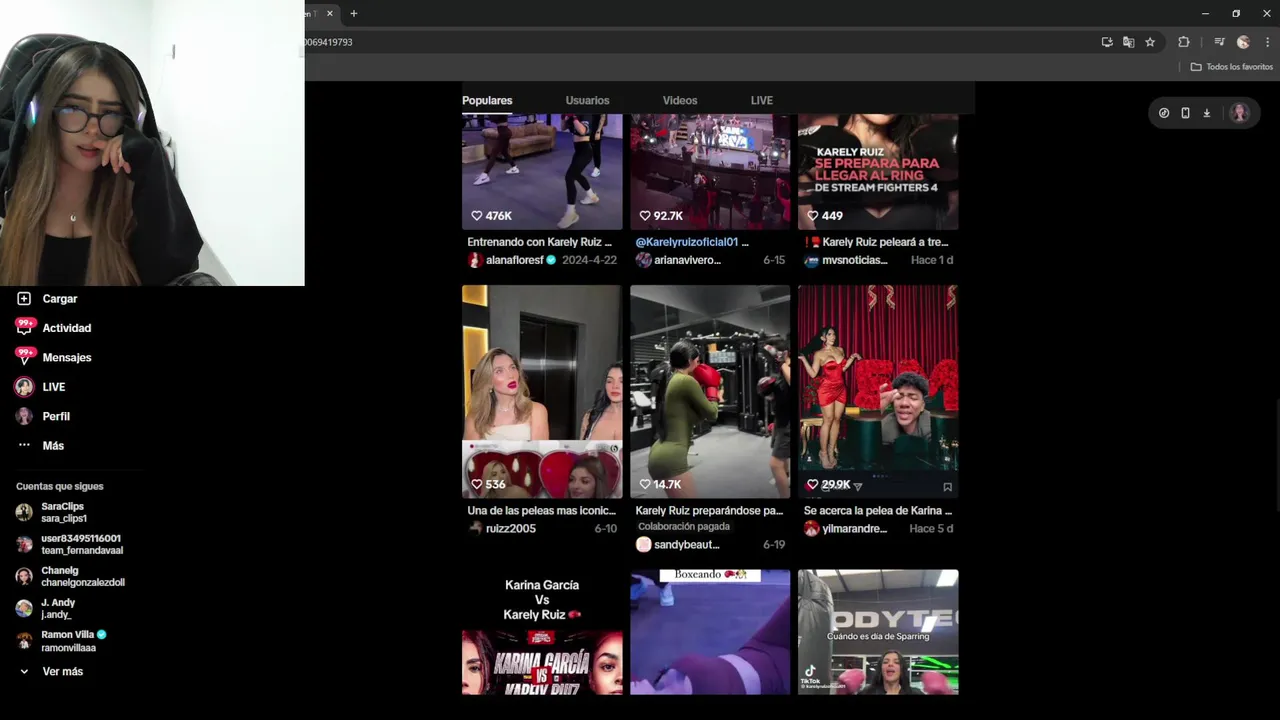
Task: Expand Ver más followed accounts
Action: click(x=50, y=672)
